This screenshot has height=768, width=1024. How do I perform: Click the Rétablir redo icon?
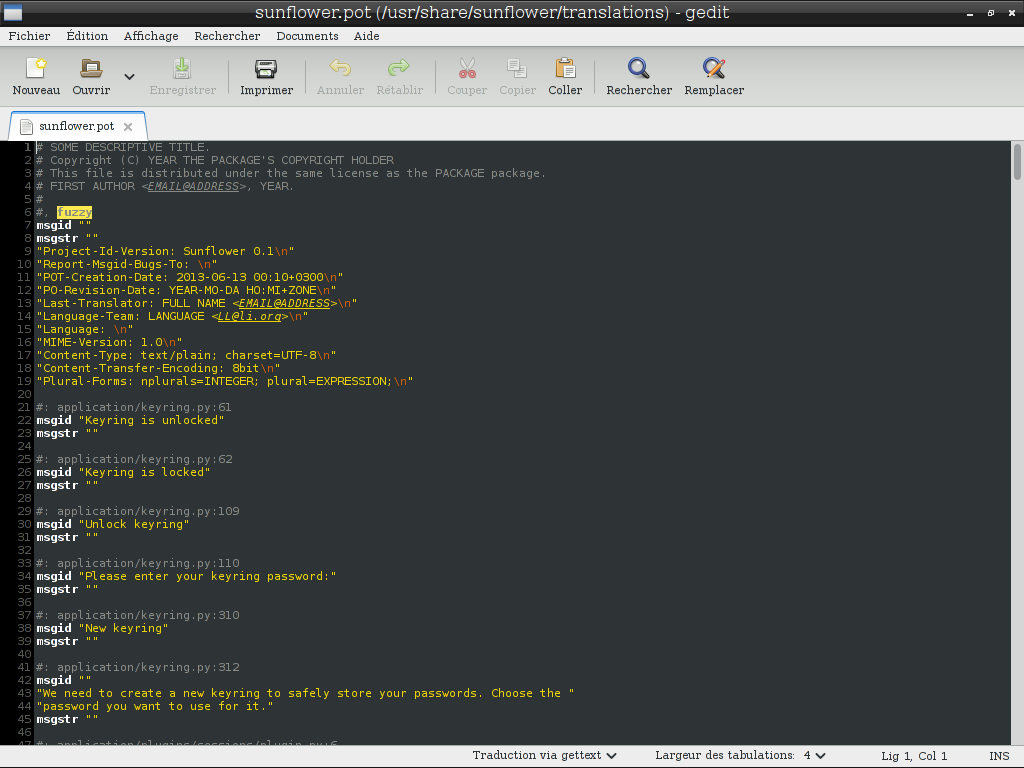(399, 68)
